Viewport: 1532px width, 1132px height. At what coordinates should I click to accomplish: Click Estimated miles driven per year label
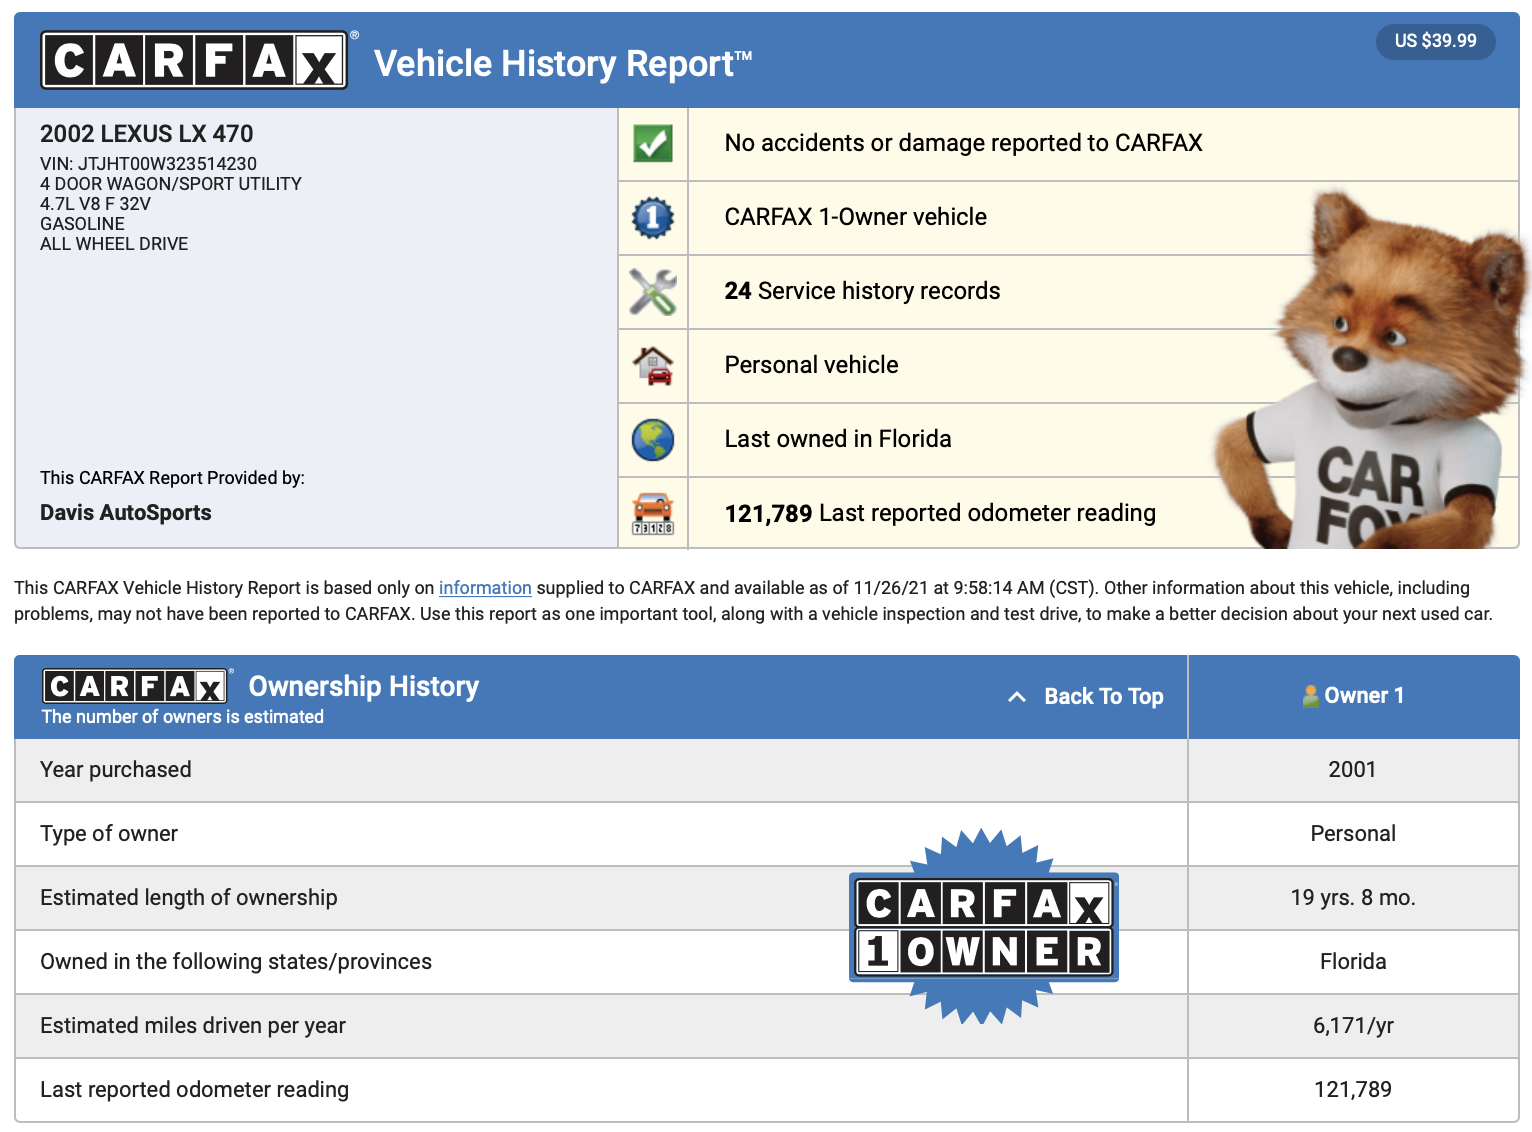pos(193,1026)
